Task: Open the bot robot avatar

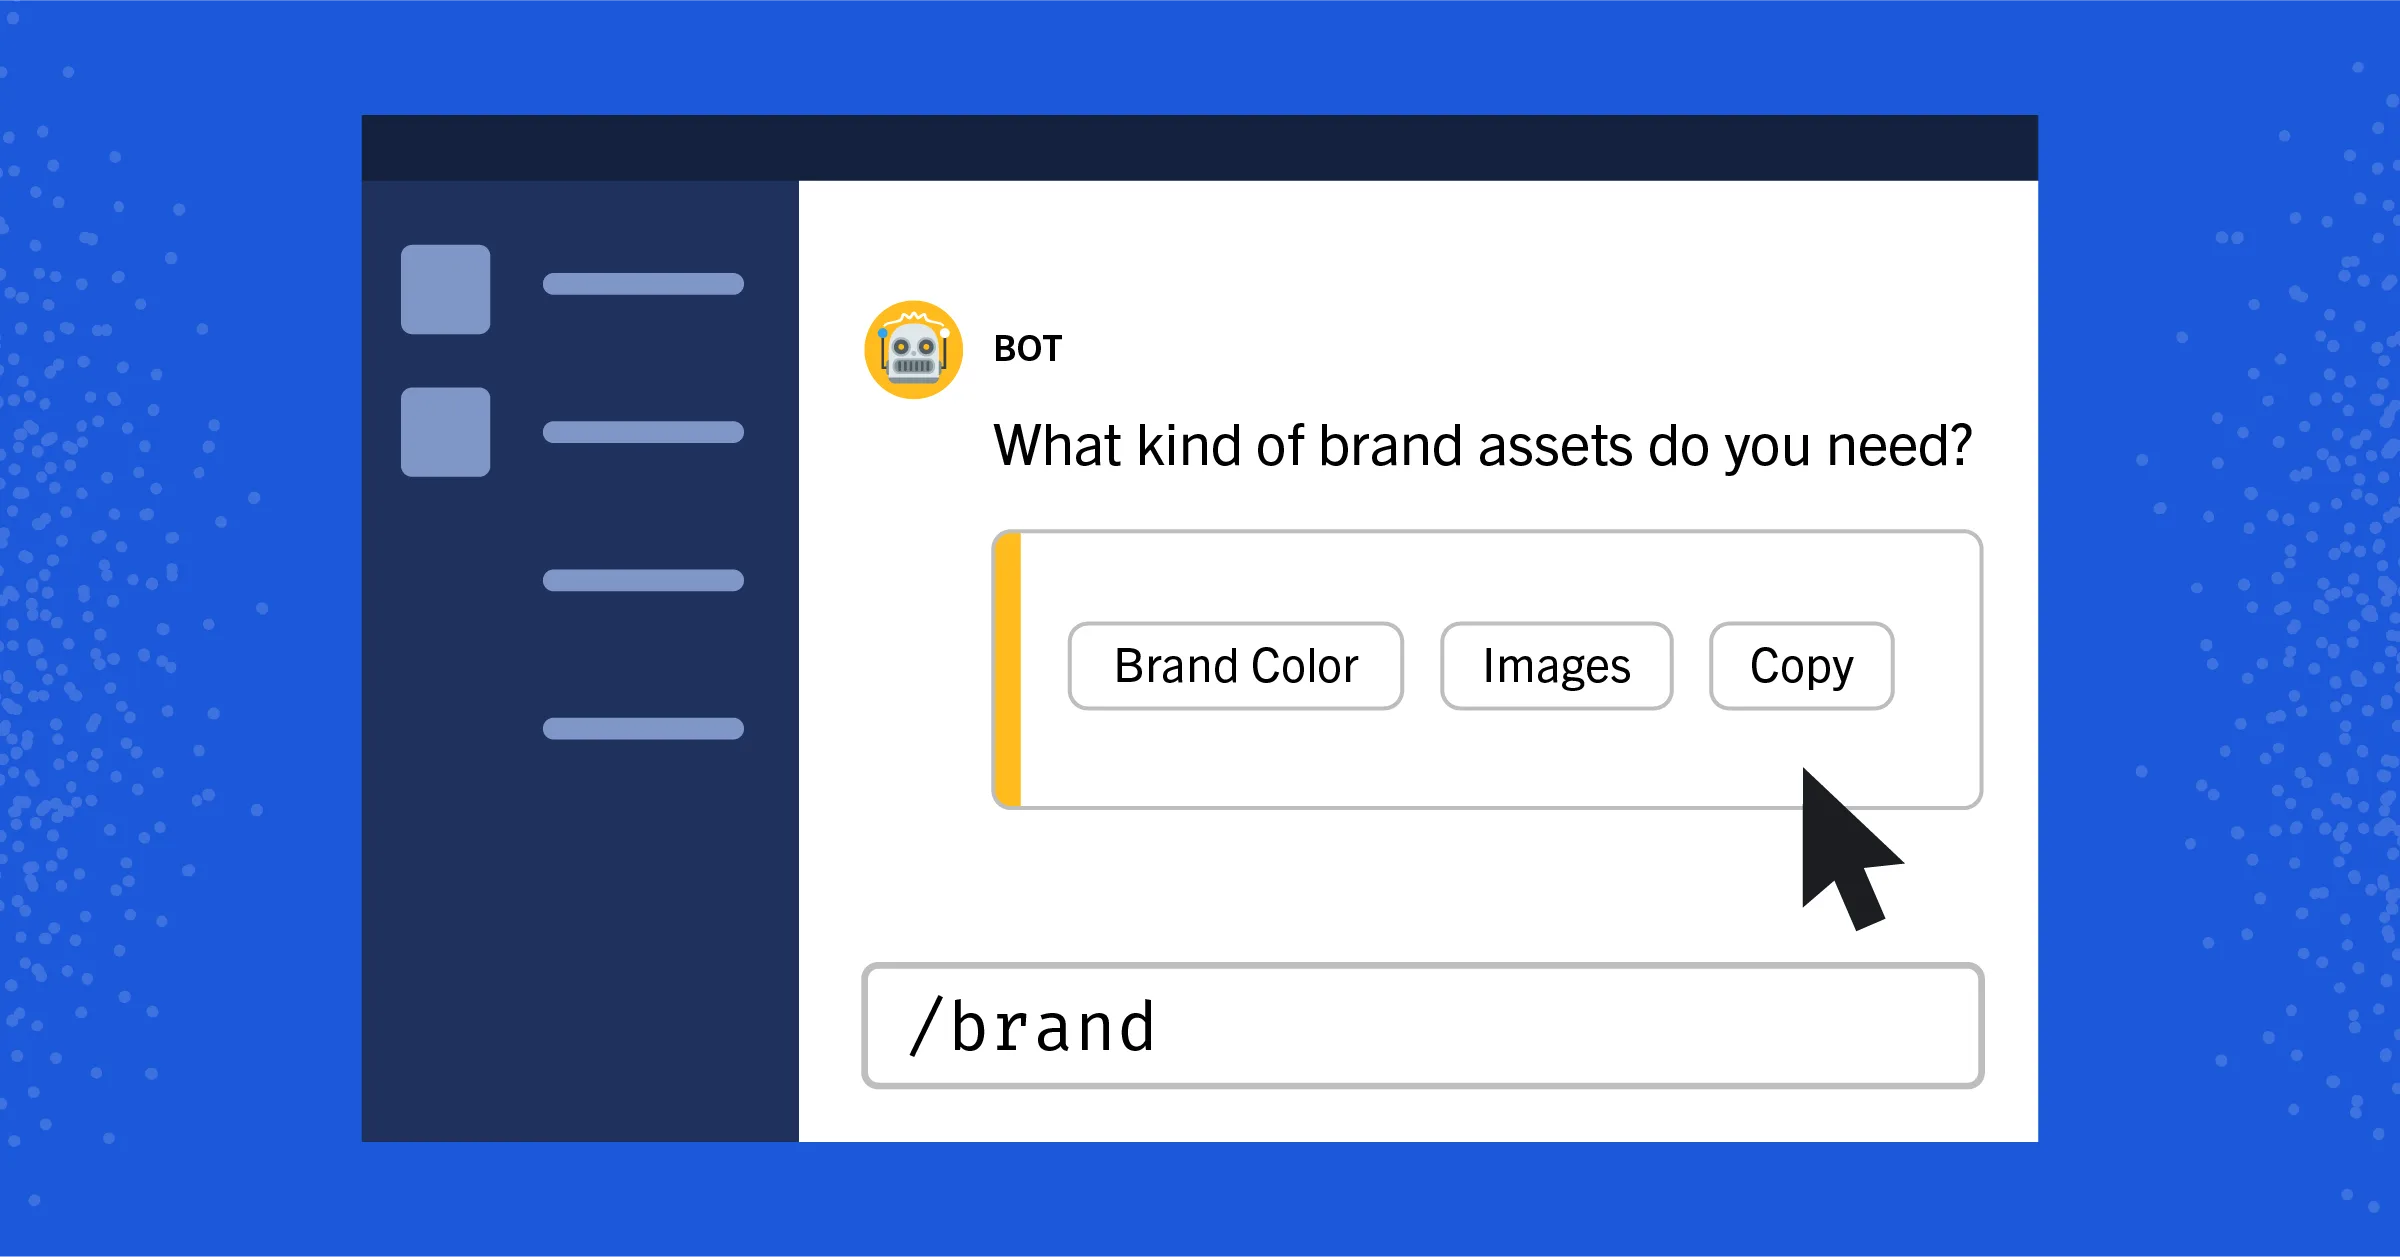Action: (x=913, y=350)
